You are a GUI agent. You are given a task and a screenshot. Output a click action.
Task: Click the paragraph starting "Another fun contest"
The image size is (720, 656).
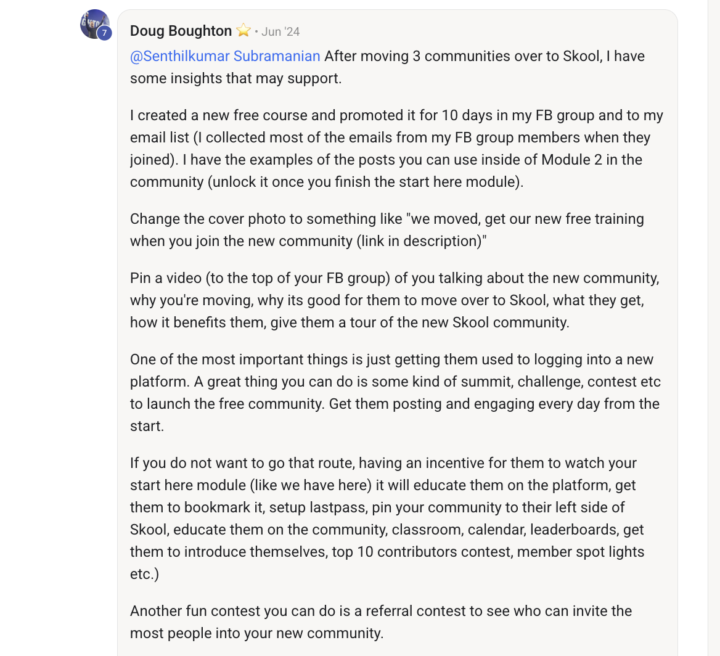(x=380, y=621)
